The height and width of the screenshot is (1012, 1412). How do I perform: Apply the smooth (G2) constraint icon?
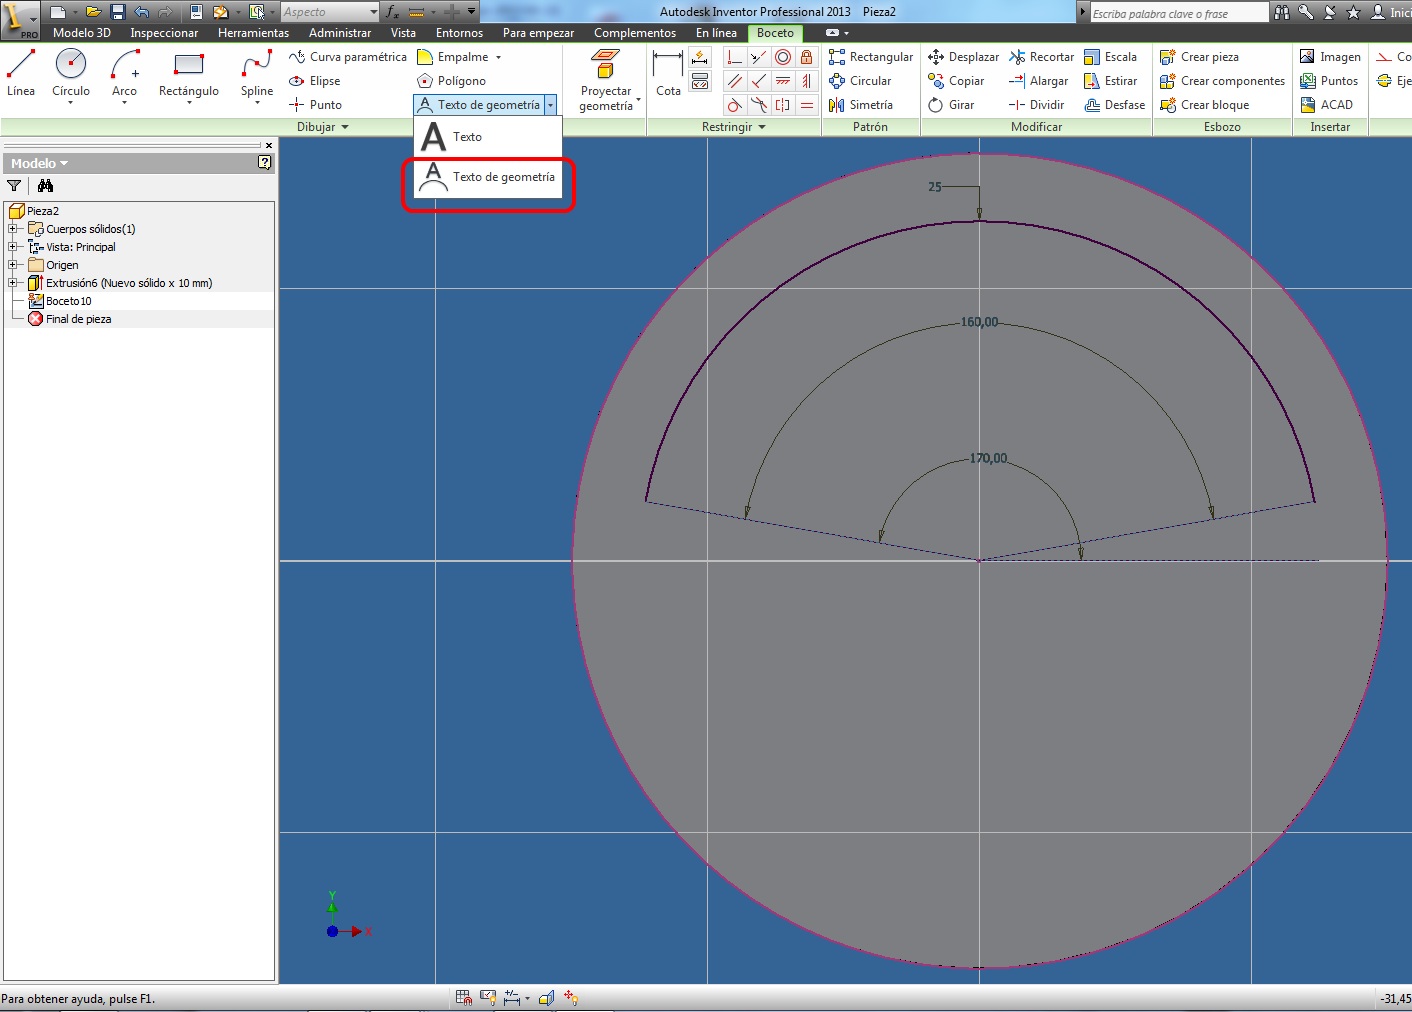759,105
